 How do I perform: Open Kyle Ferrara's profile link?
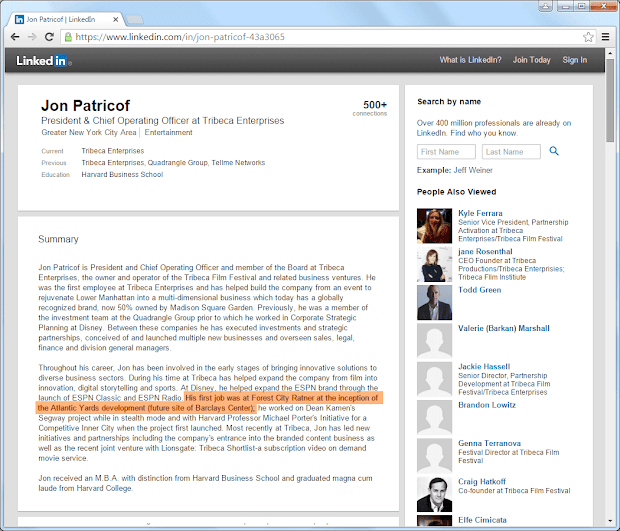click(480, 213)
